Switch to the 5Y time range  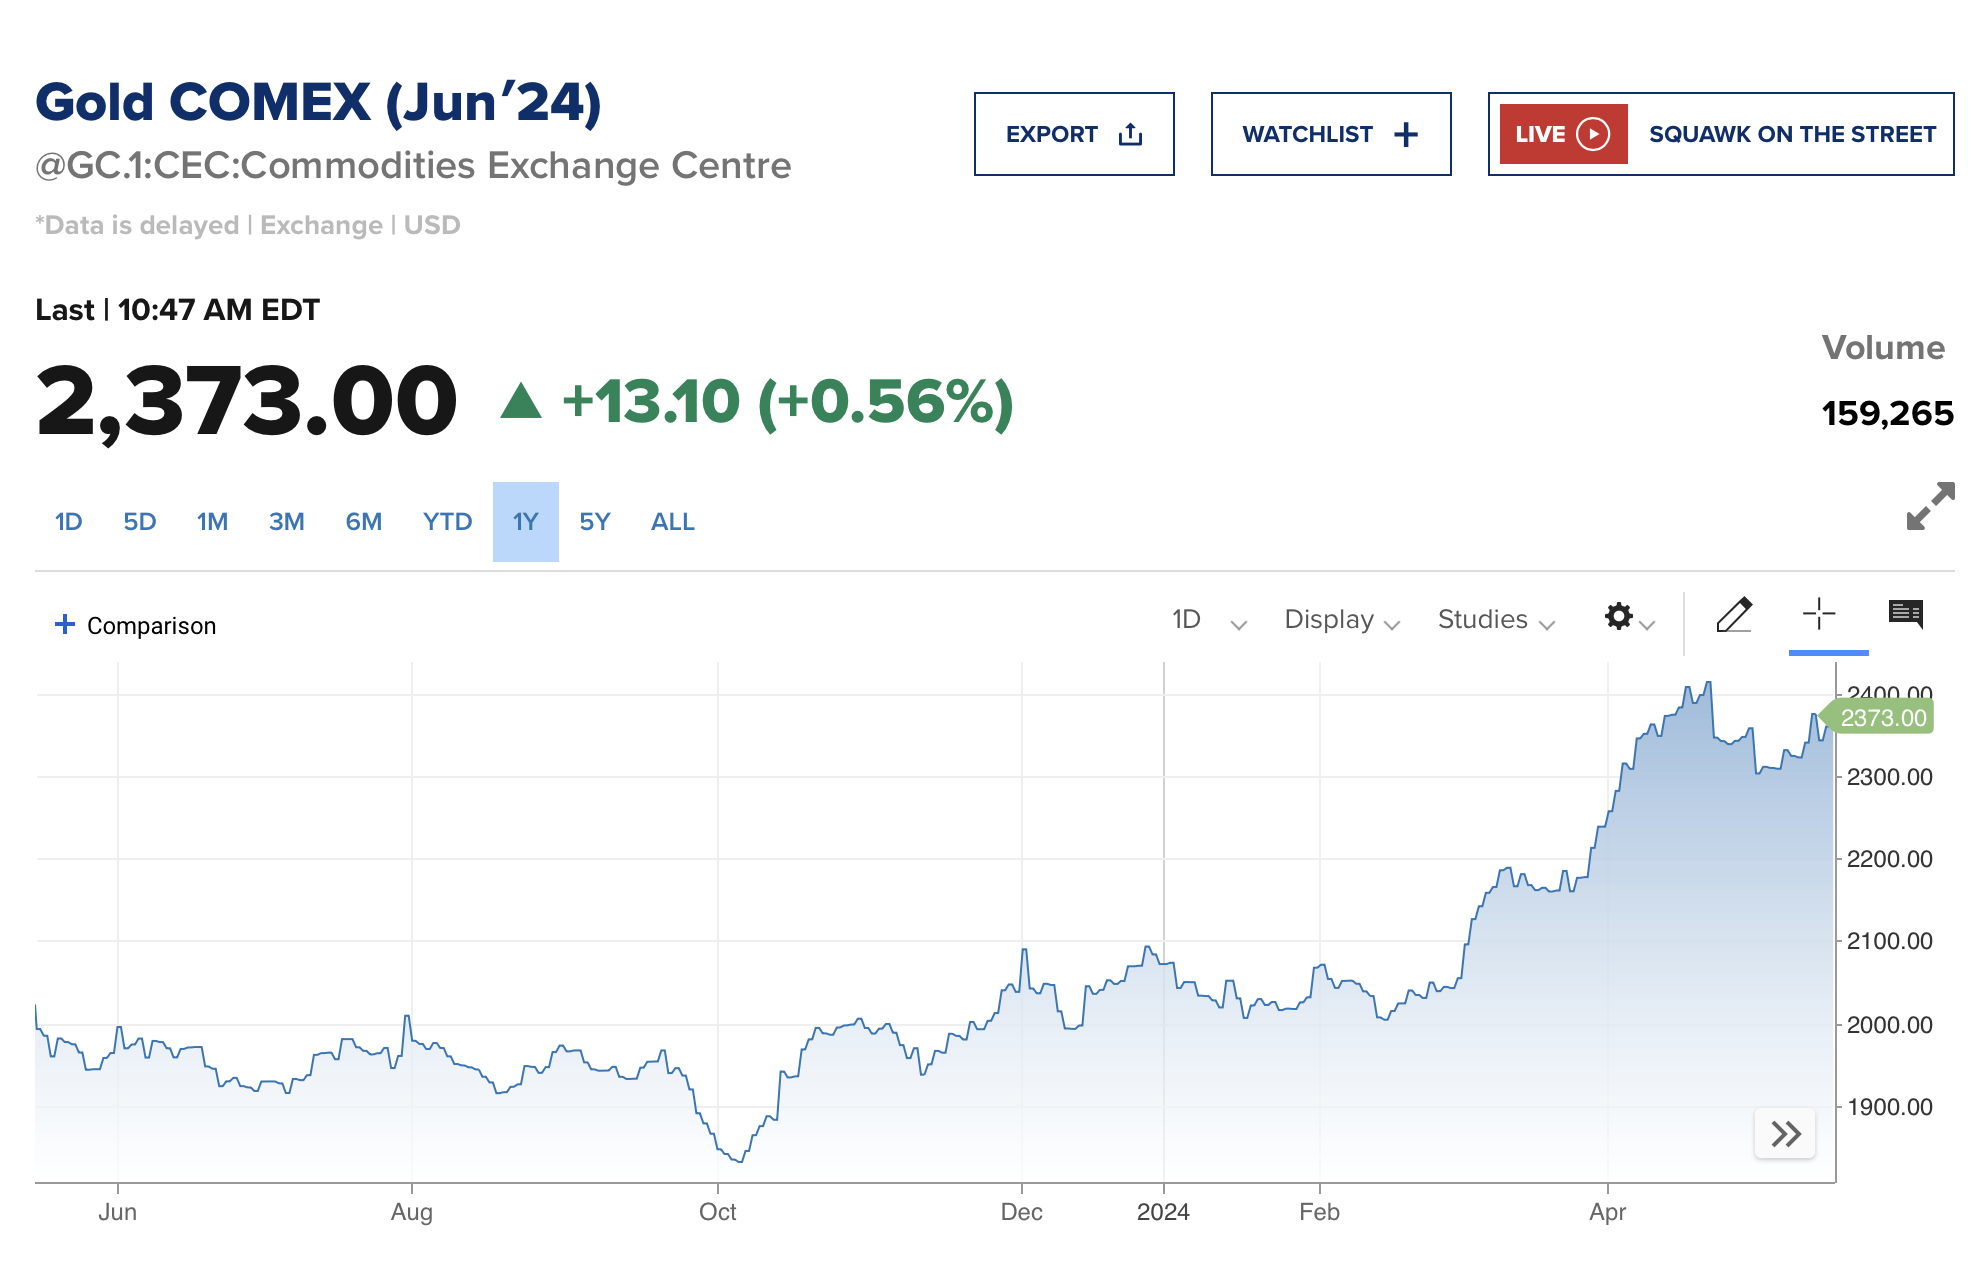pos(594,522)
